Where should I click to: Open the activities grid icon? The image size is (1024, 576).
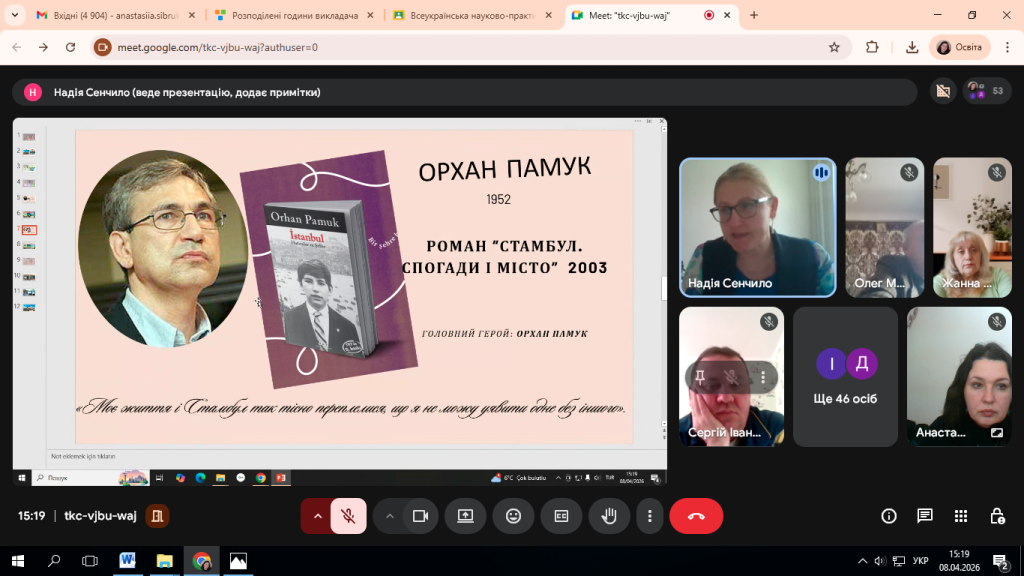tap(961, 516)
